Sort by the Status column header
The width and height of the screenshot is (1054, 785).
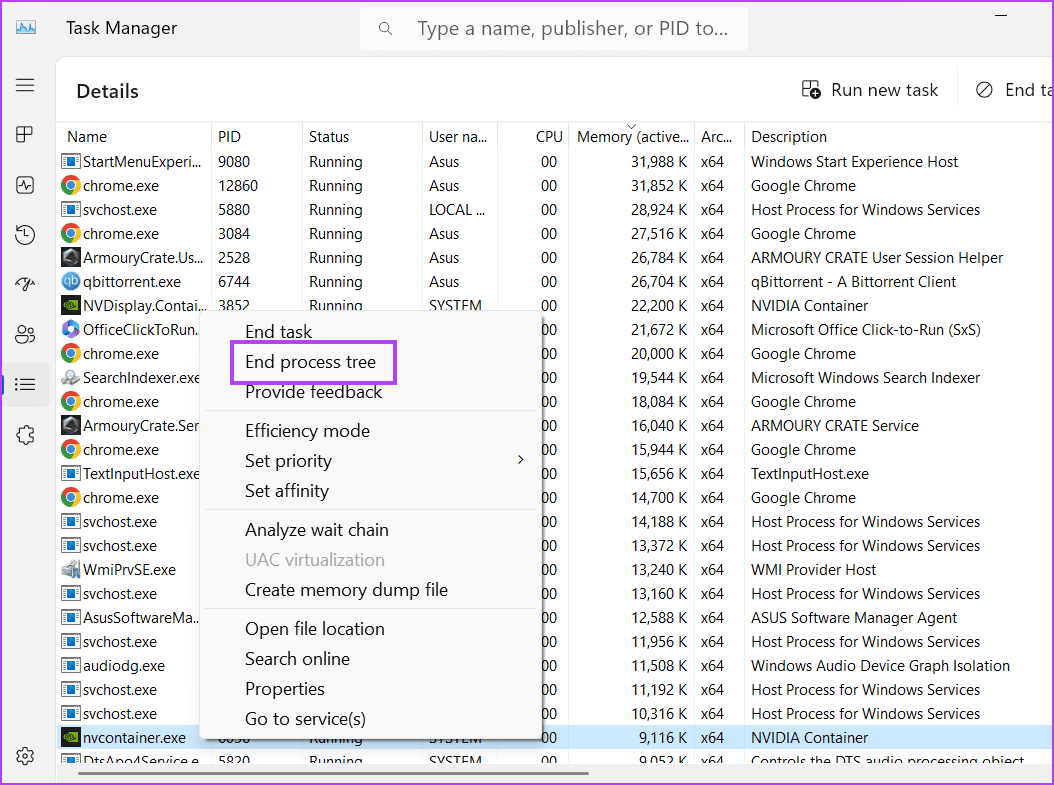[x=362, y=136]
